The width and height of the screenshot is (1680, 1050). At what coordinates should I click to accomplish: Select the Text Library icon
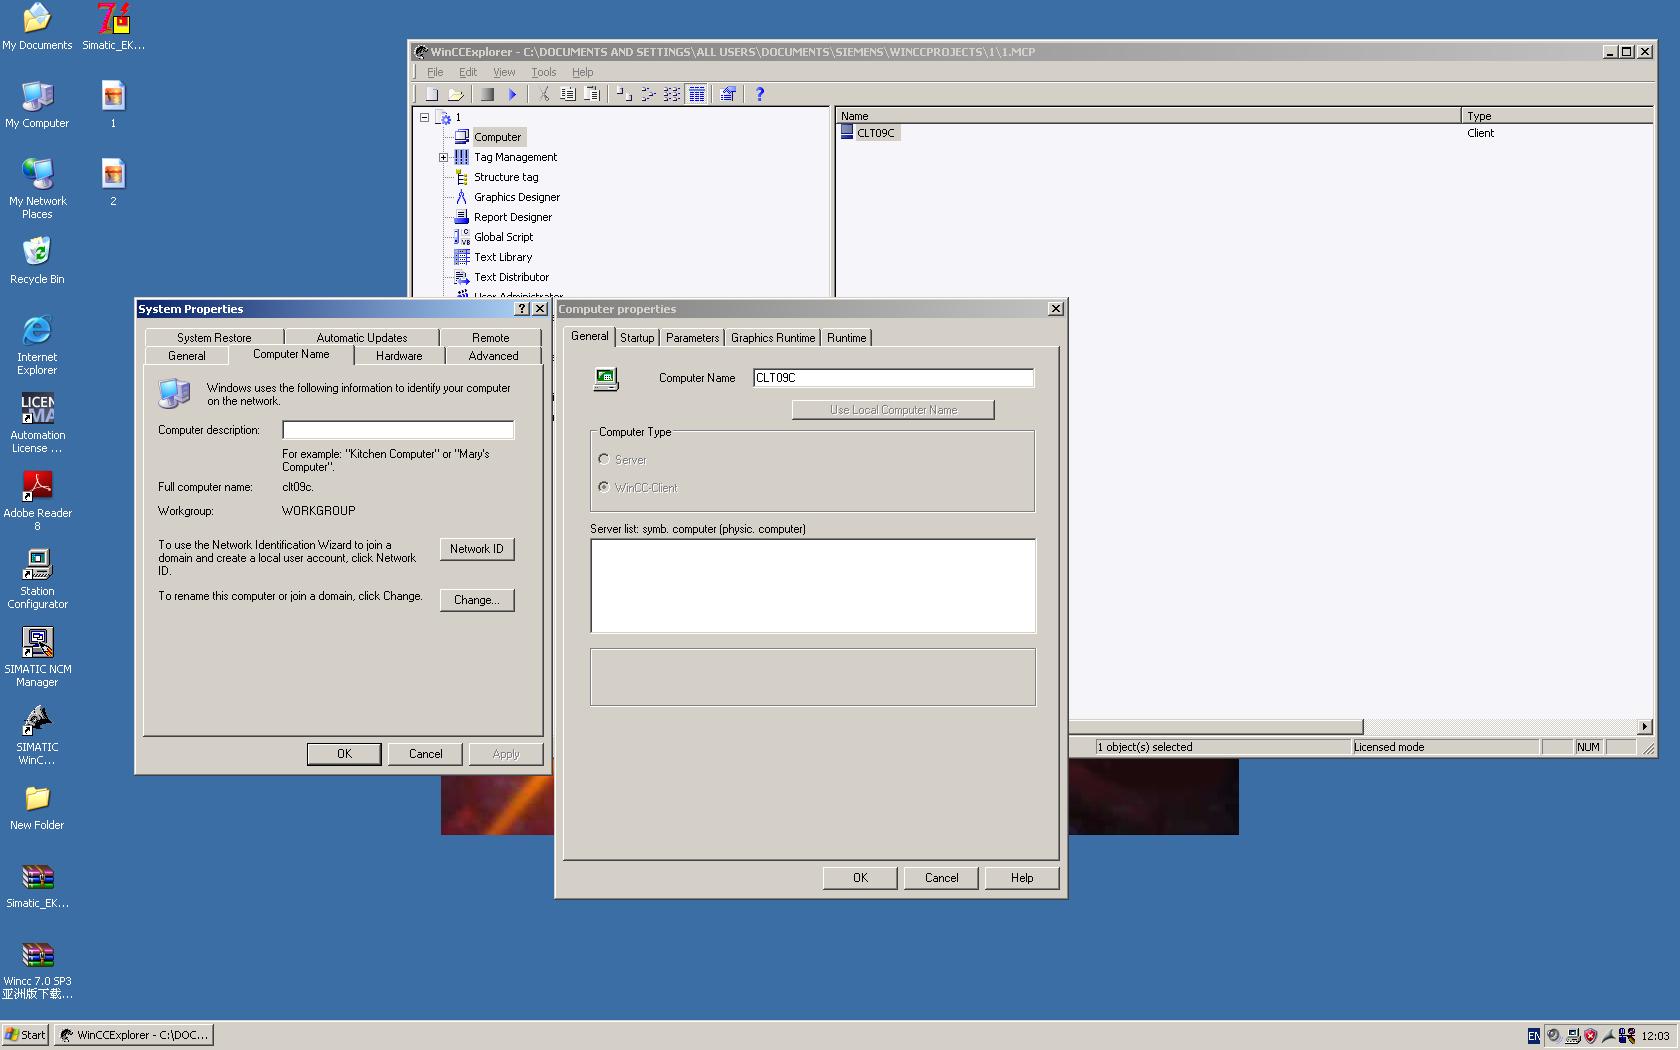(461, 257)
